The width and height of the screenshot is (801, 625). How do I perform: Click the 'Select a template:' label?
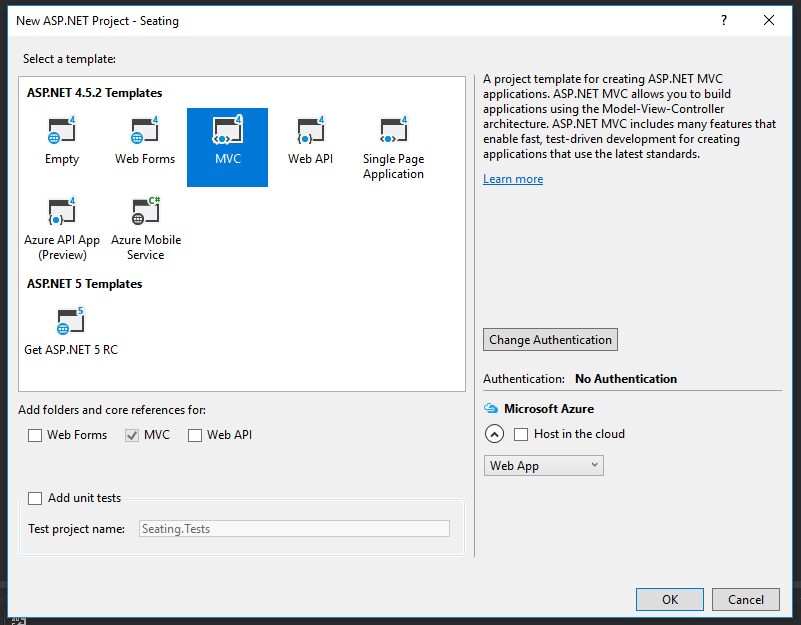click(x=69, y=59)
